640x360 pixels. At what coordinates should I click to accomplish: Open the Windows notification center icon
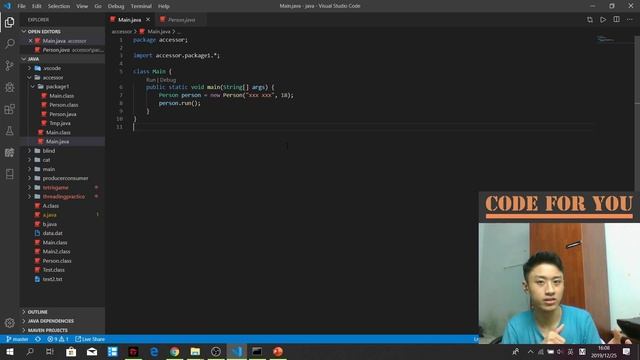[627, 352]
